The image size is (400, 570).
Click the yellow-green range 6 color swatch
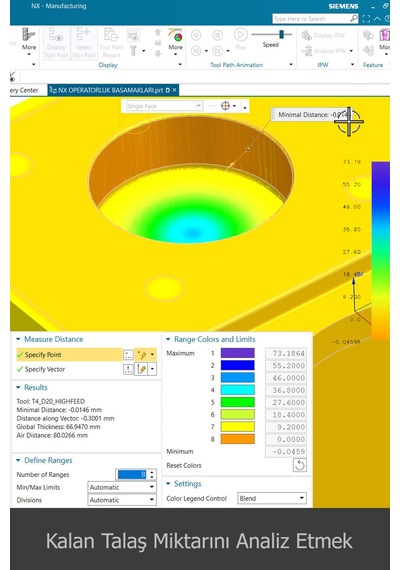tap(237, 414)
